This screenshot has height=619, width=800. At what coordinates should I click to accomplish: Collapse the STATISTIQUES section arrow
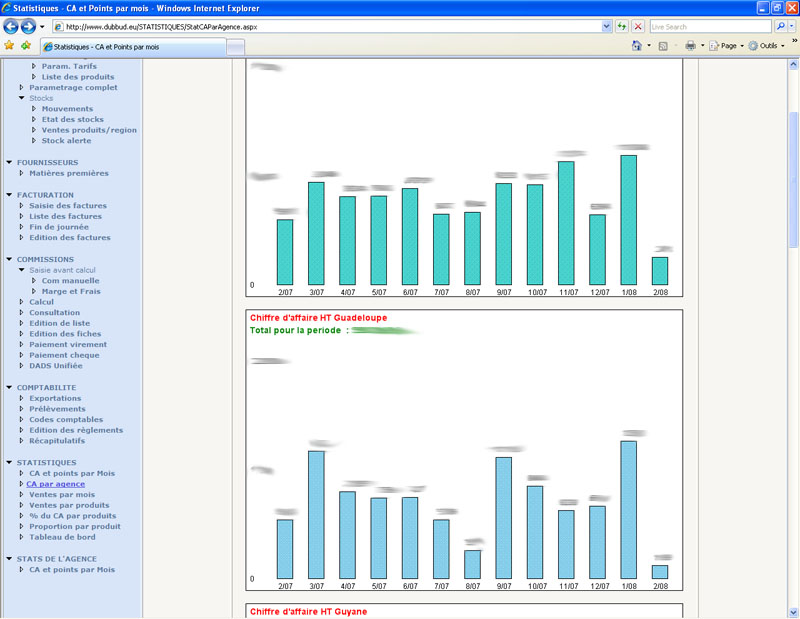tap(9, 463)
